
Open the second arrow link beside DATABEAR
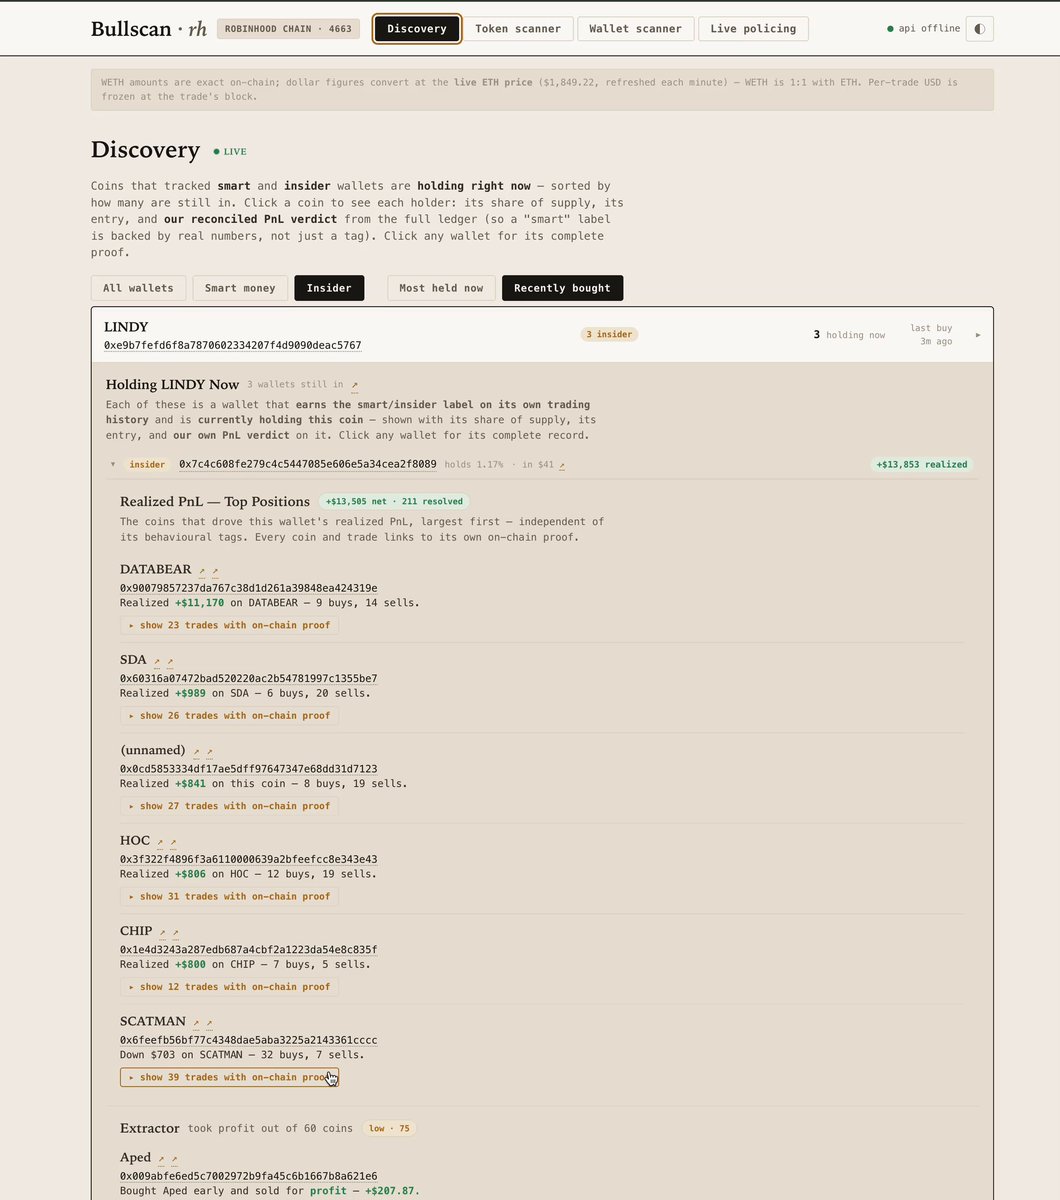(215, 571)
